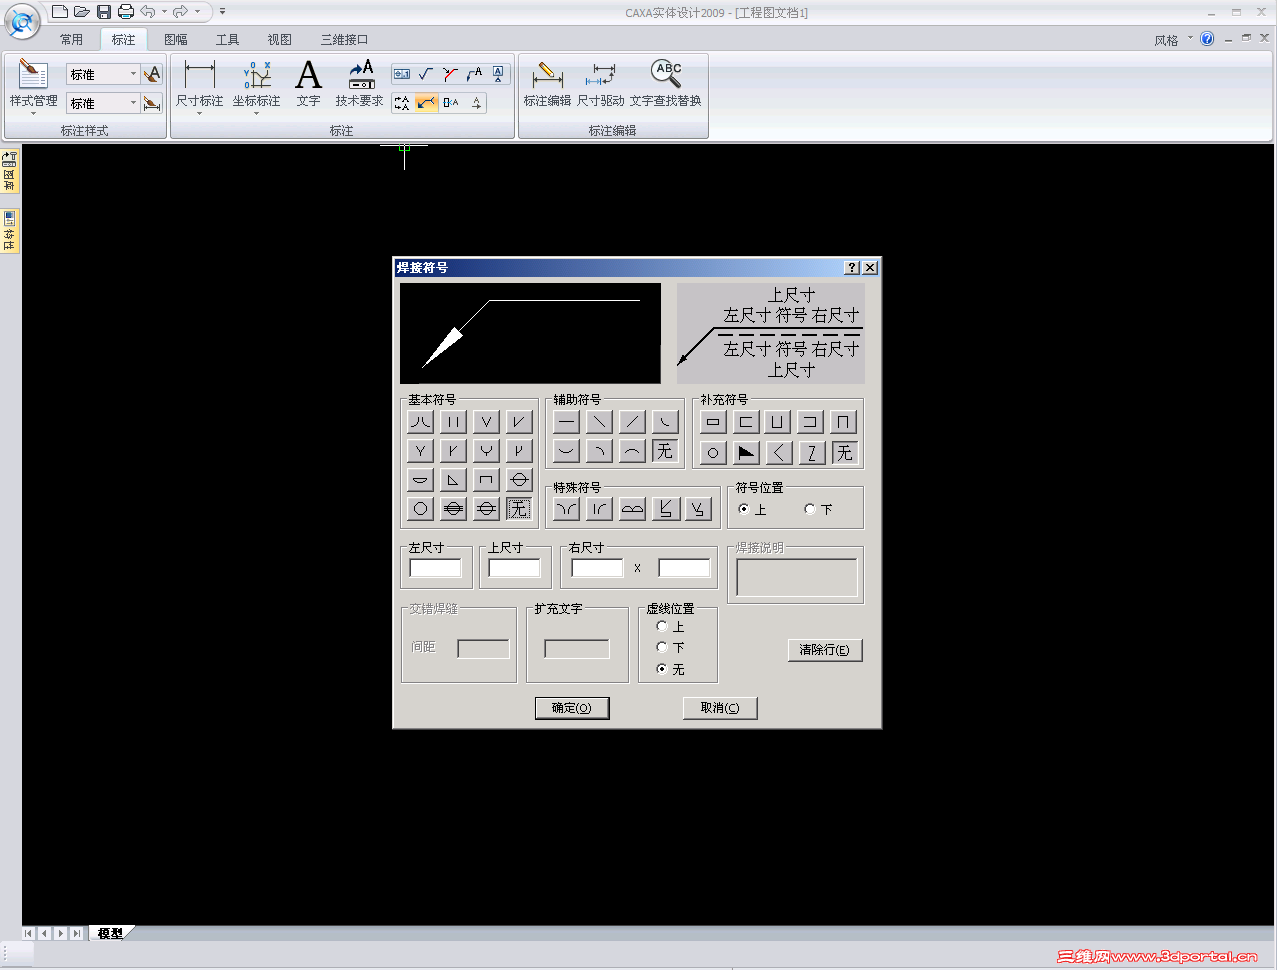Click the dialog's ? help button

click(851, 268)
